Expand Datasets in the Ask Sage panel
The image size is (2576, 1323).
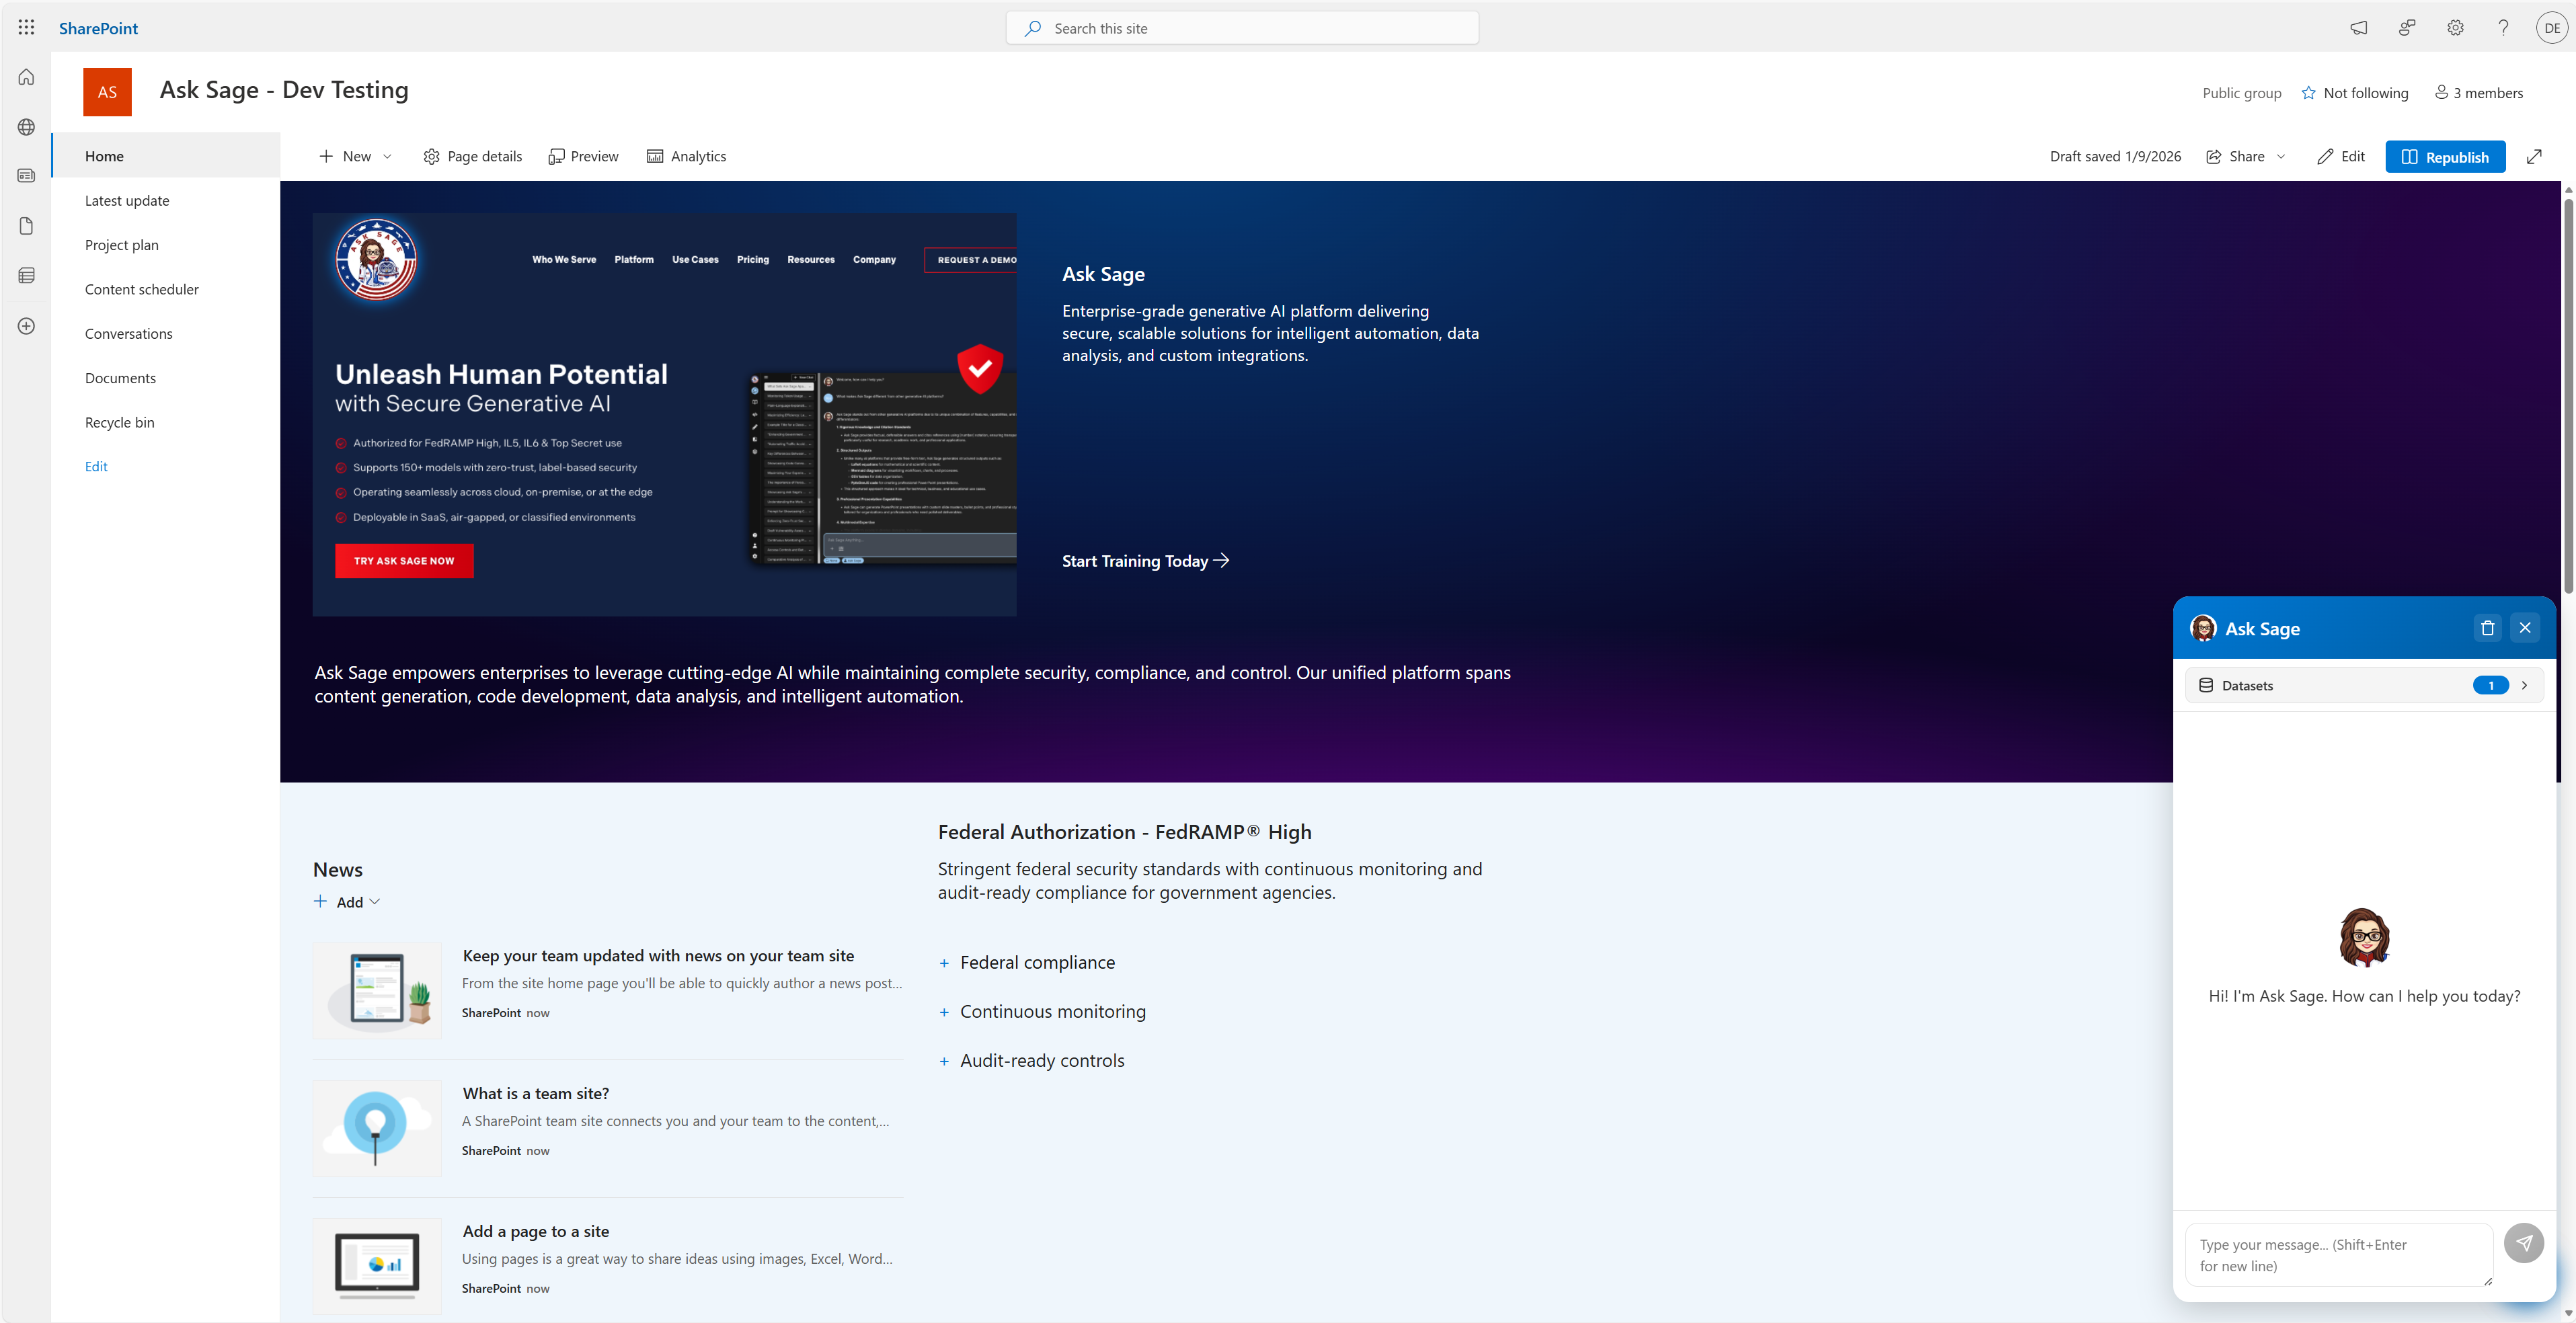coord(2524,685)
